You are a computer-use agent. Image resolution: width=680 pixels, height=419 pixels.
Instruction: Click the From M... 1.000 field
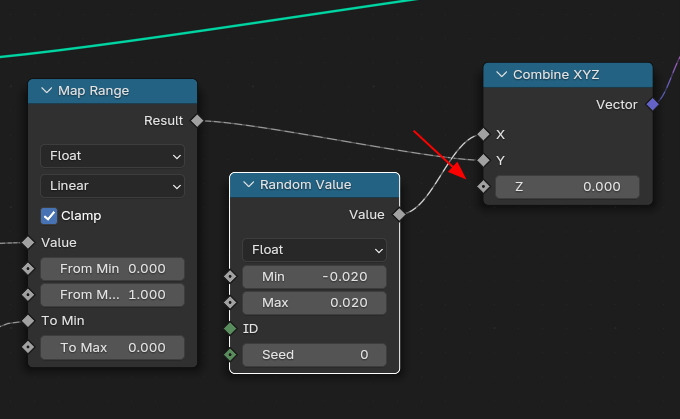tap(112, 295)
